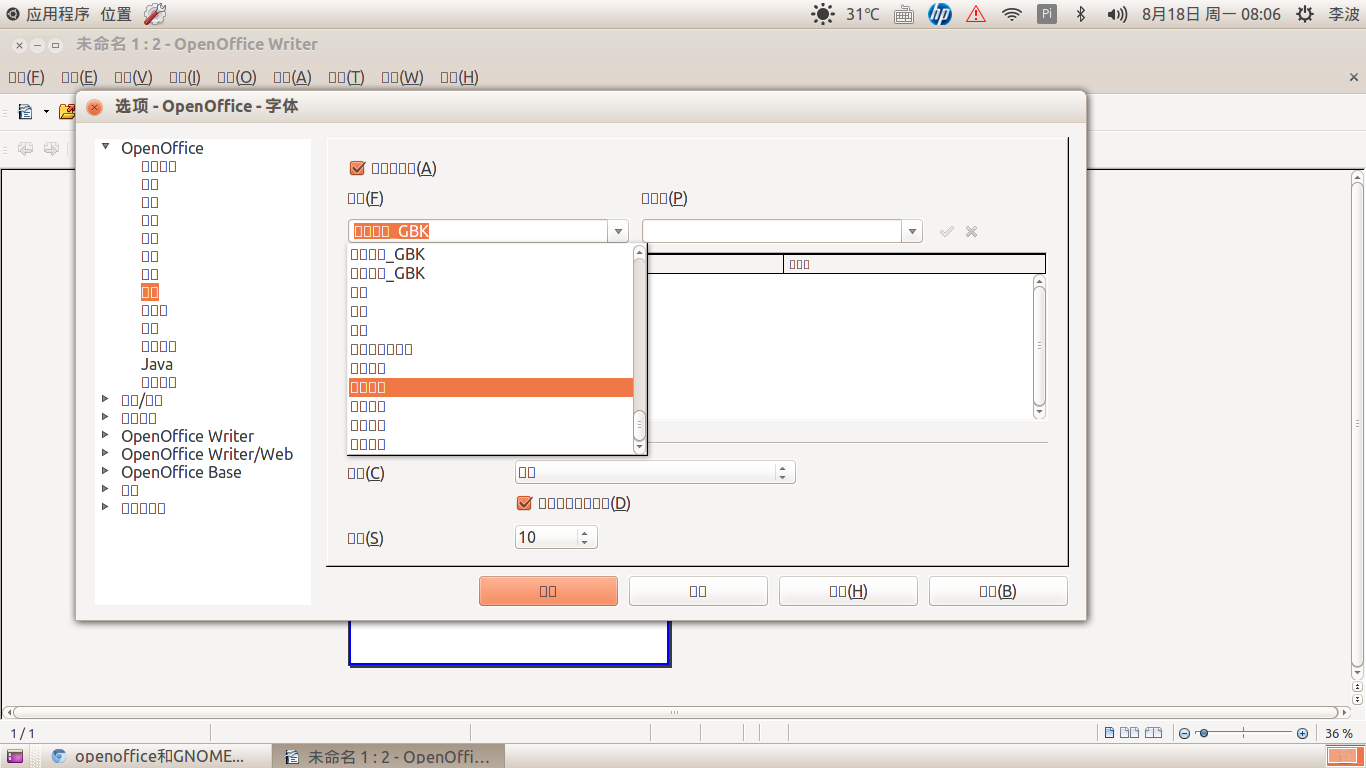The image size is (1366, 768).
Task: Select single-page view layout icon in status bar
Action: coord(1110,733)
